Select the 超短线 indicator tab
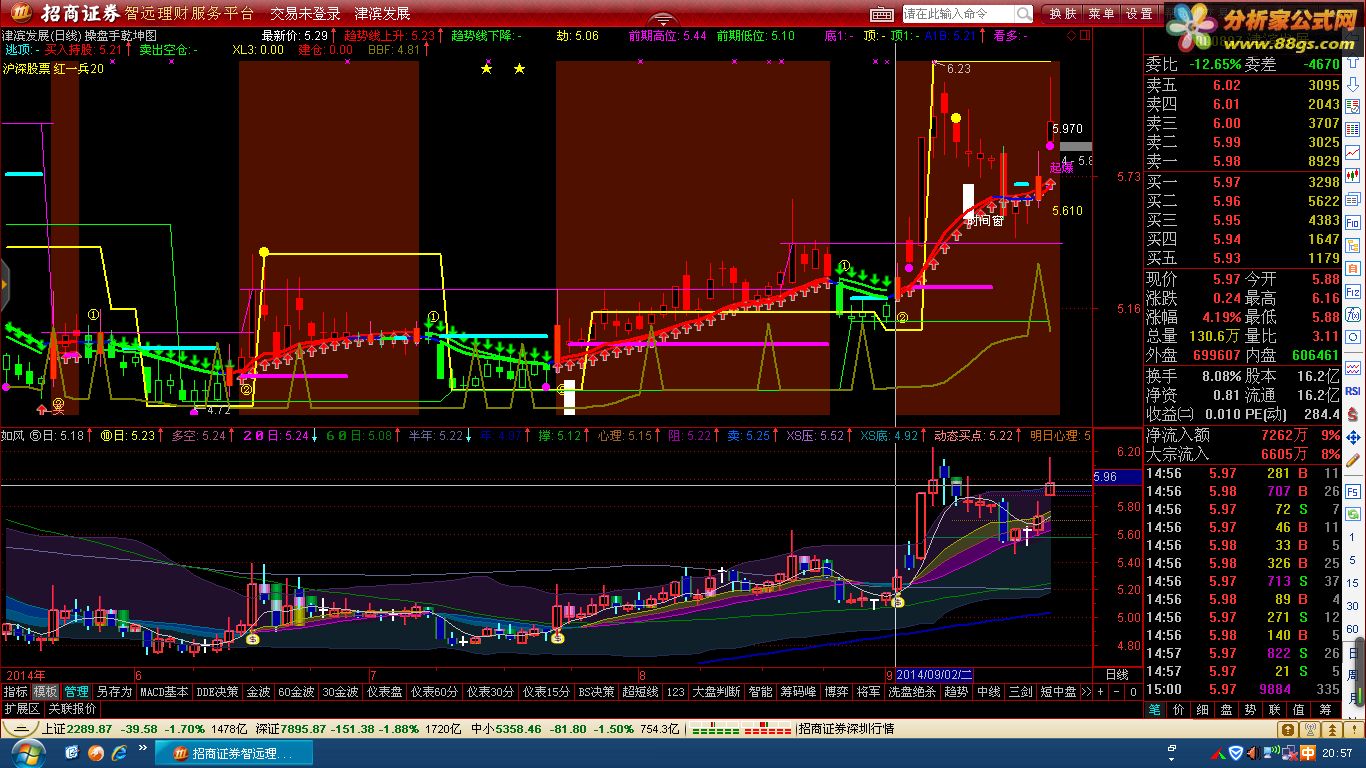 pyautogui.click(x=640, y=691)
